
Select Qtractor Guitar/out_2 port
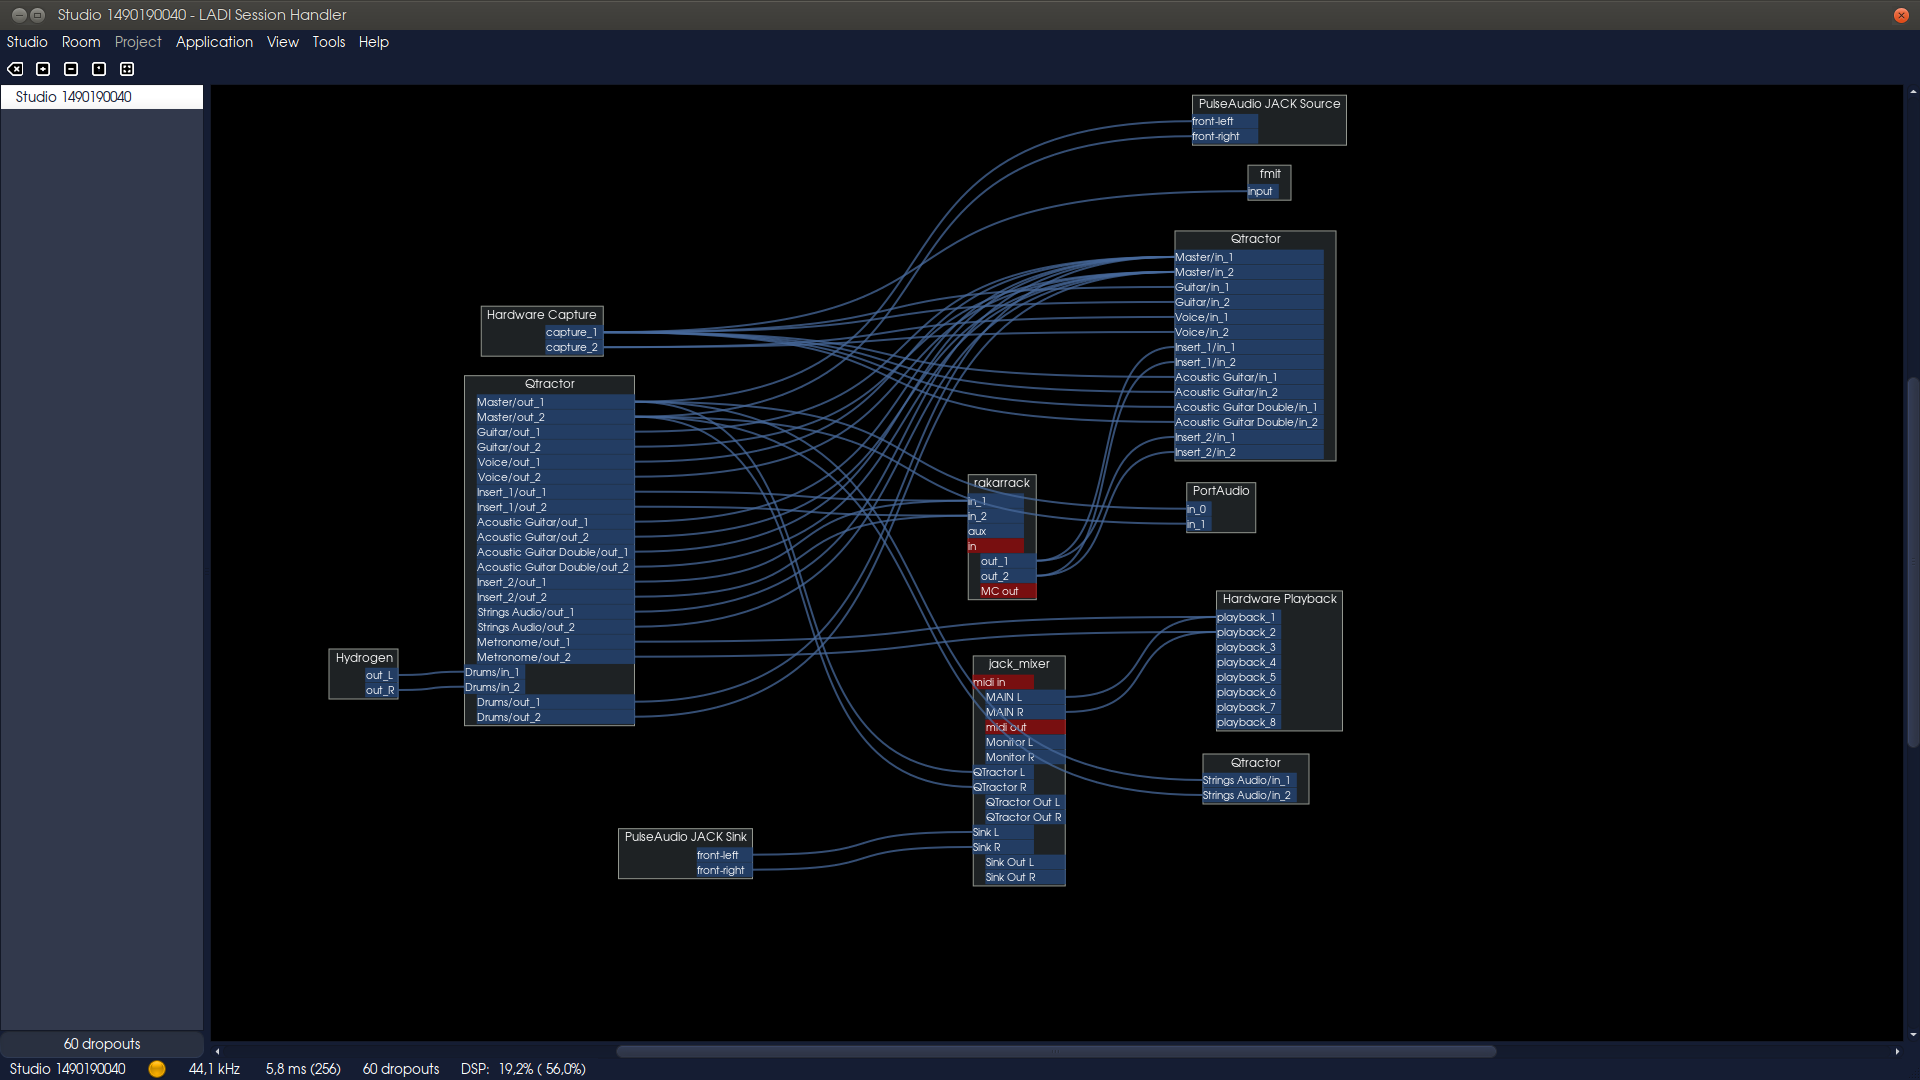[x=554, y=448]
